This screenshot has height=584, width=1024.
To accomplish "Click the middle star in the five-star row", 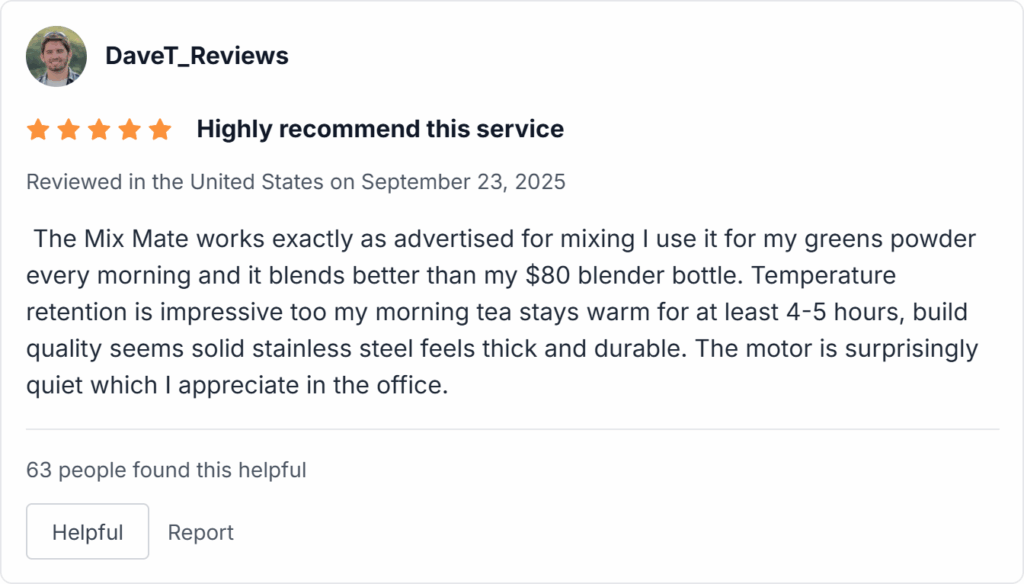I will coord(99,128).
